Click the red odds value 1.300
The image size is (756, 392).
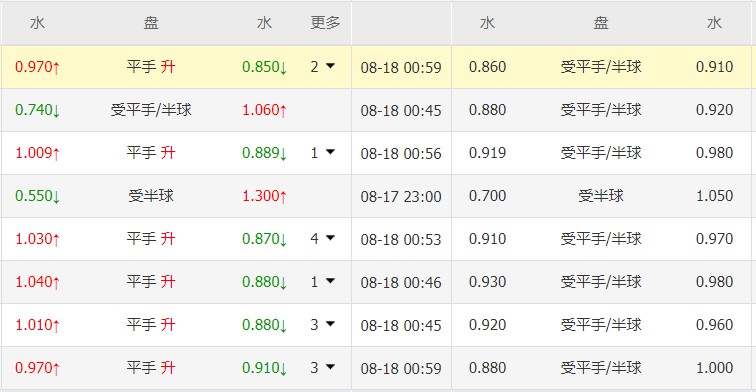[x=264, y=196]
